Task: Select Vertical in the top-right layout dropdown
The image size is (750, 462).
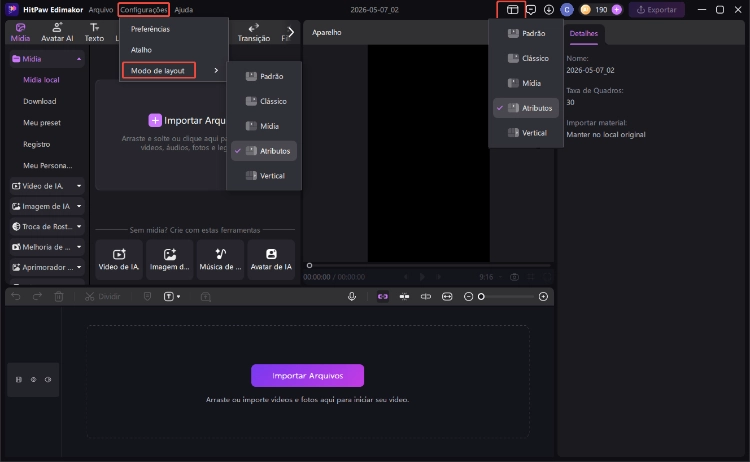Action: point(526,133)
